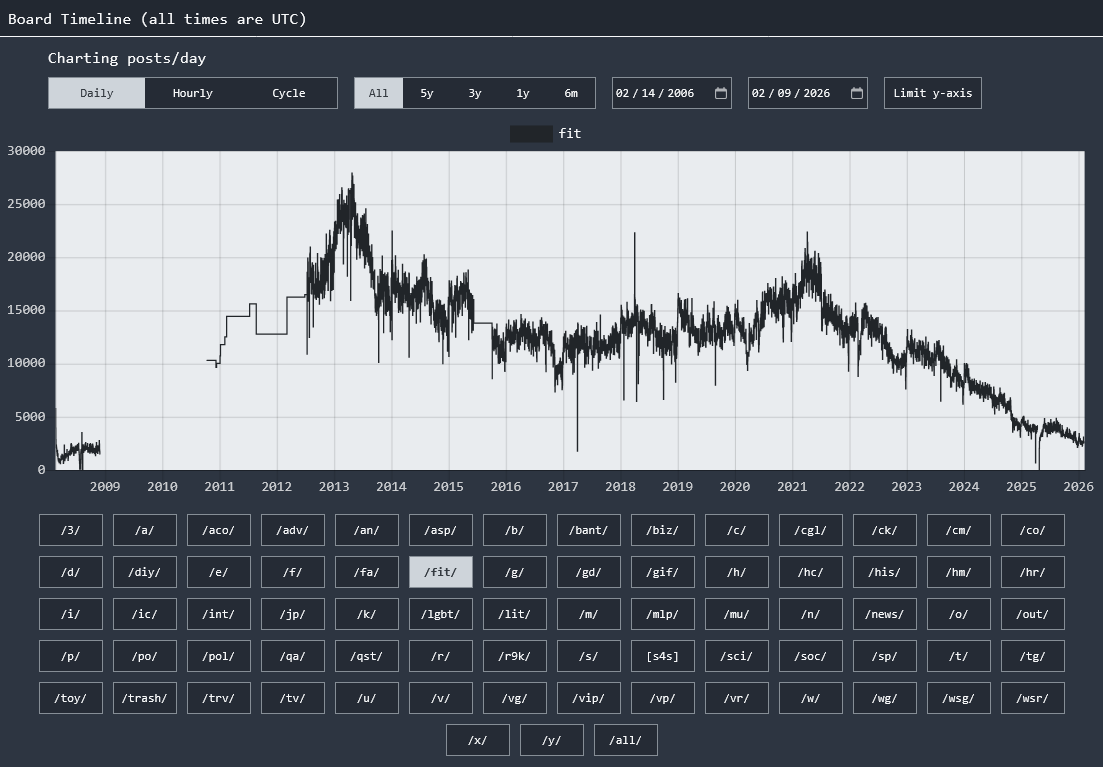Screen dimensions: 1103x767
Task: Edit the end date field 02/09/2026
Action: [808, 93]
